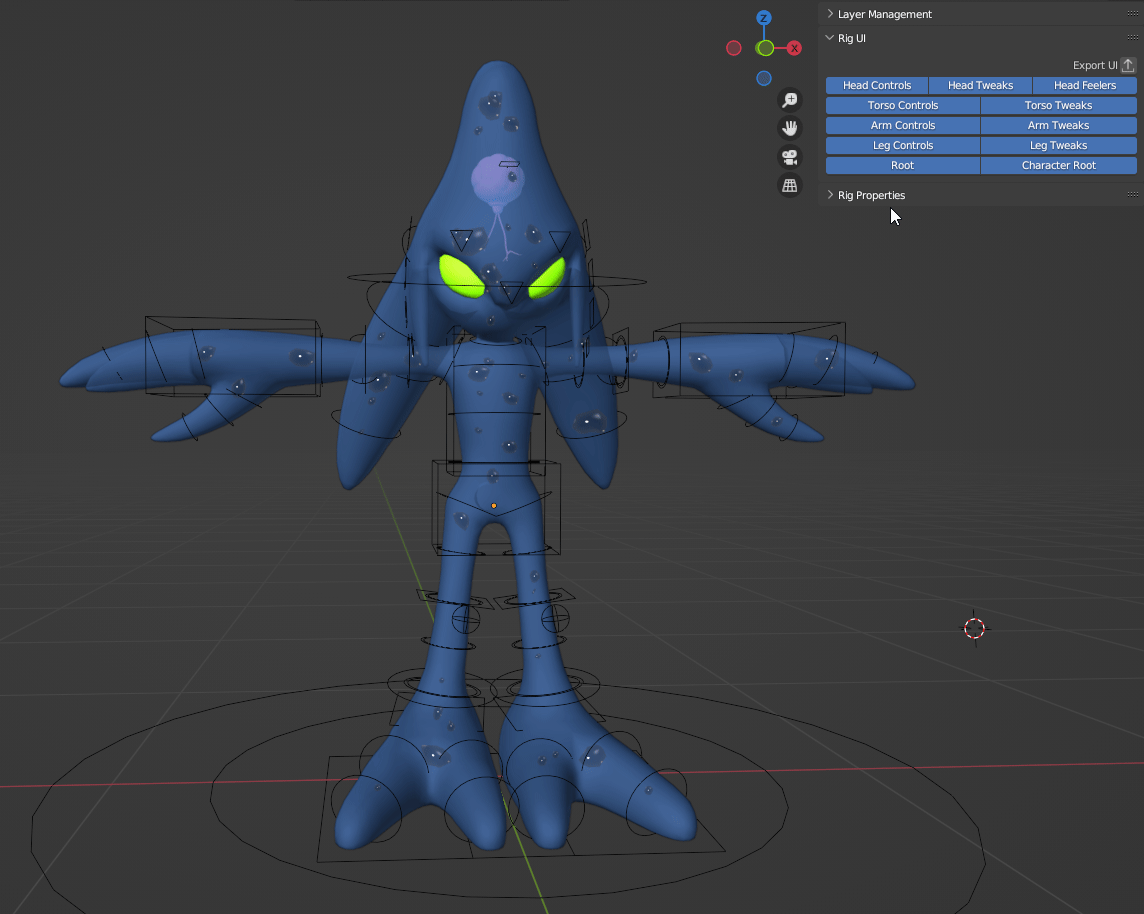The image size is (1144, 914).
Task: Toggle Arm Tweaks layer
Action: pos(1059,125)
